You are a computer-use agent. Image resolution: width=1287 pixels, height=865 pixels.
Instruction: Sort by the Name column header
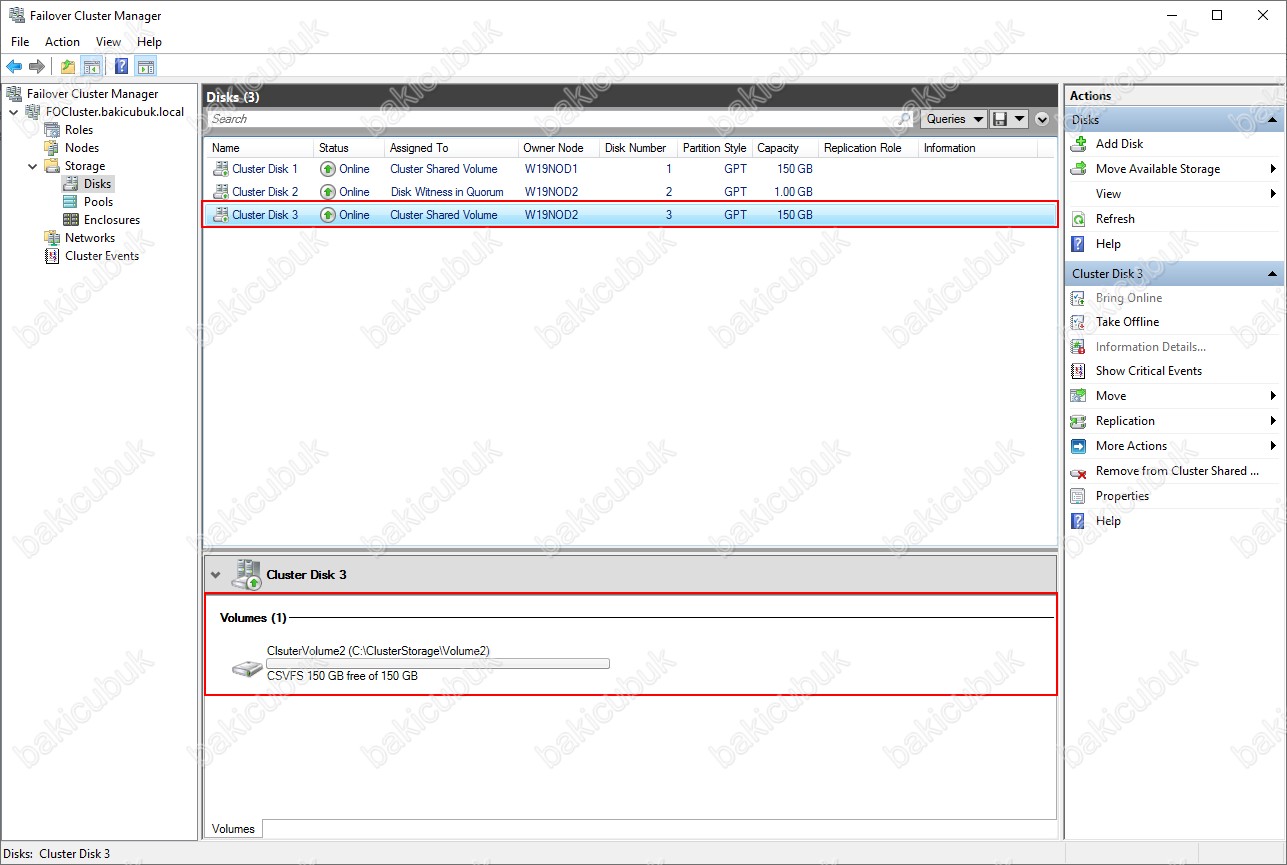click(260, 148)
